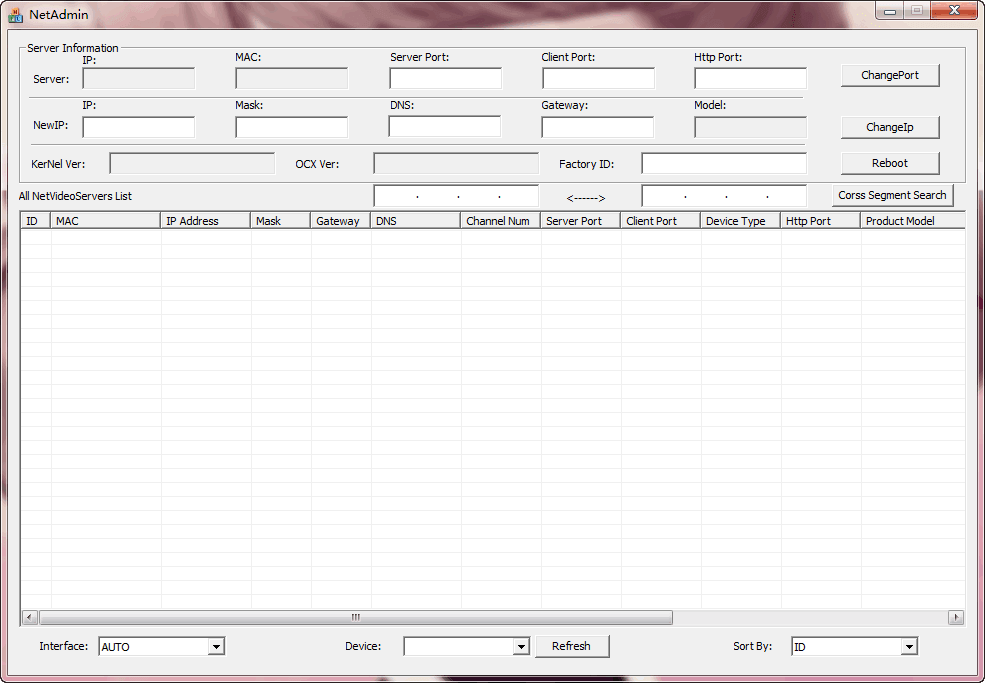The width and height of the screenshot is (985, 683).
Task: Click the Gateway input field
Action: pos(597,127)
